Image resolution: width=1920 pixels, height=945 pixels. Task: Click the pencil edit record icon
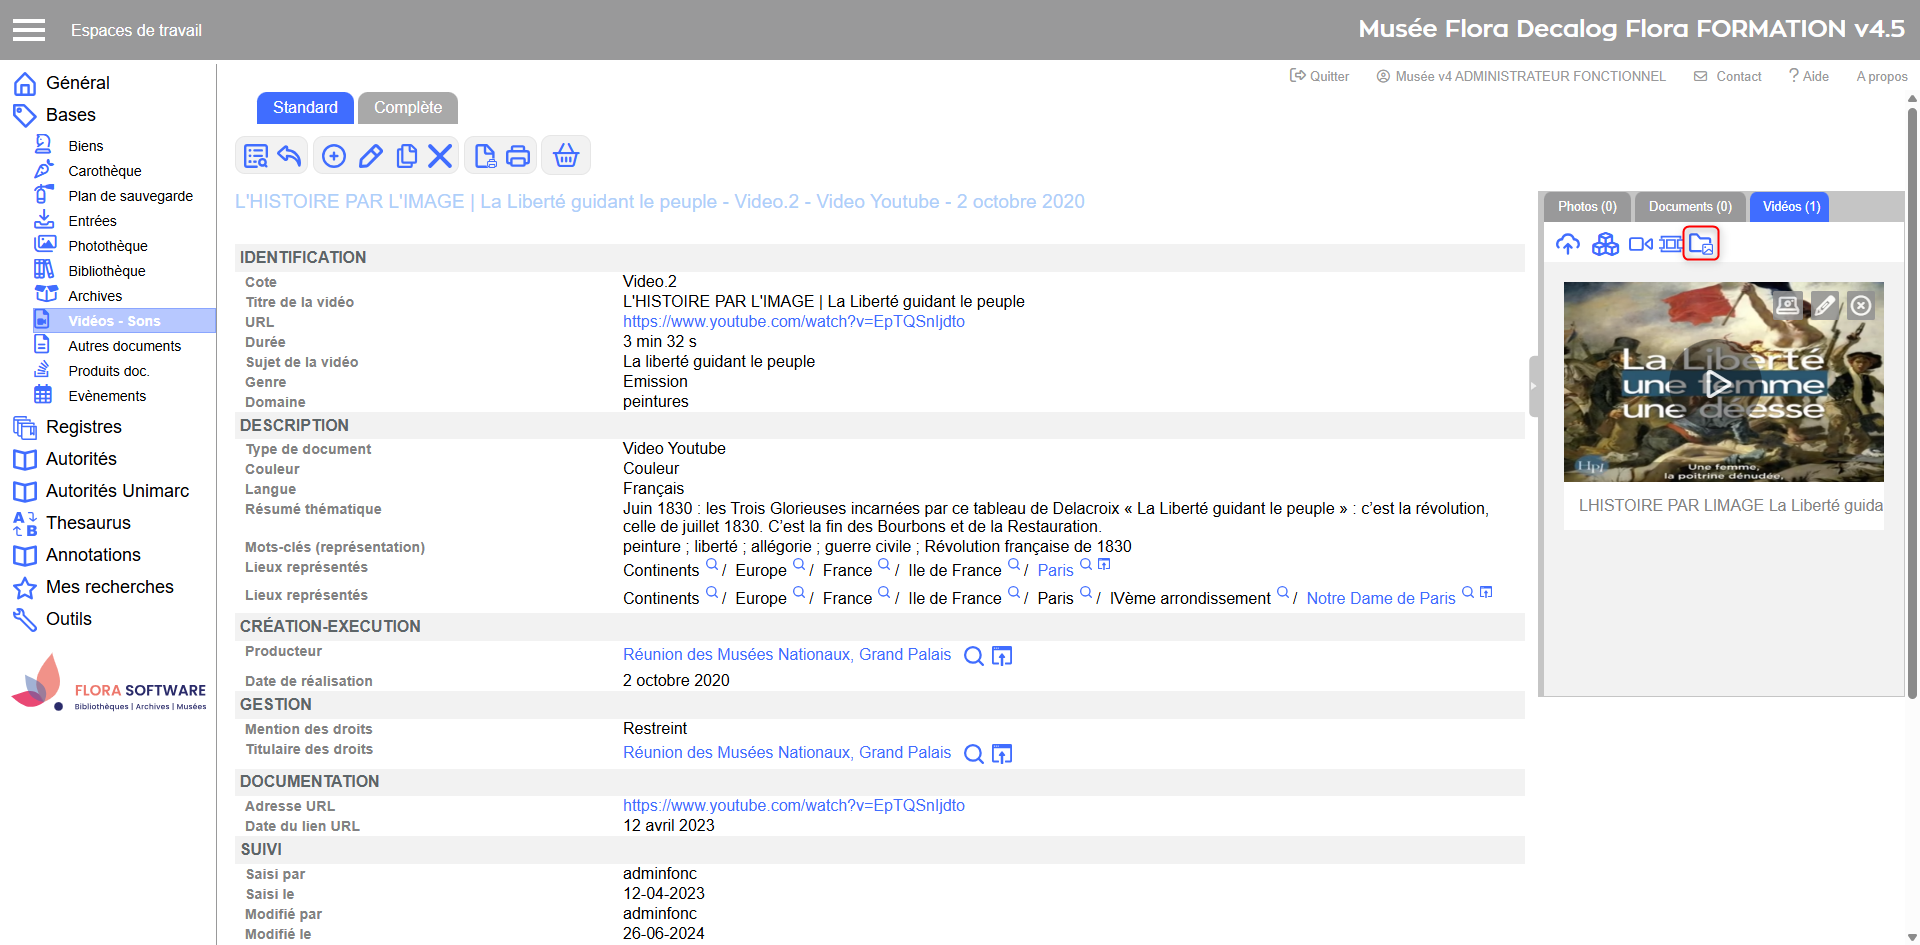[x=370, y=156]
